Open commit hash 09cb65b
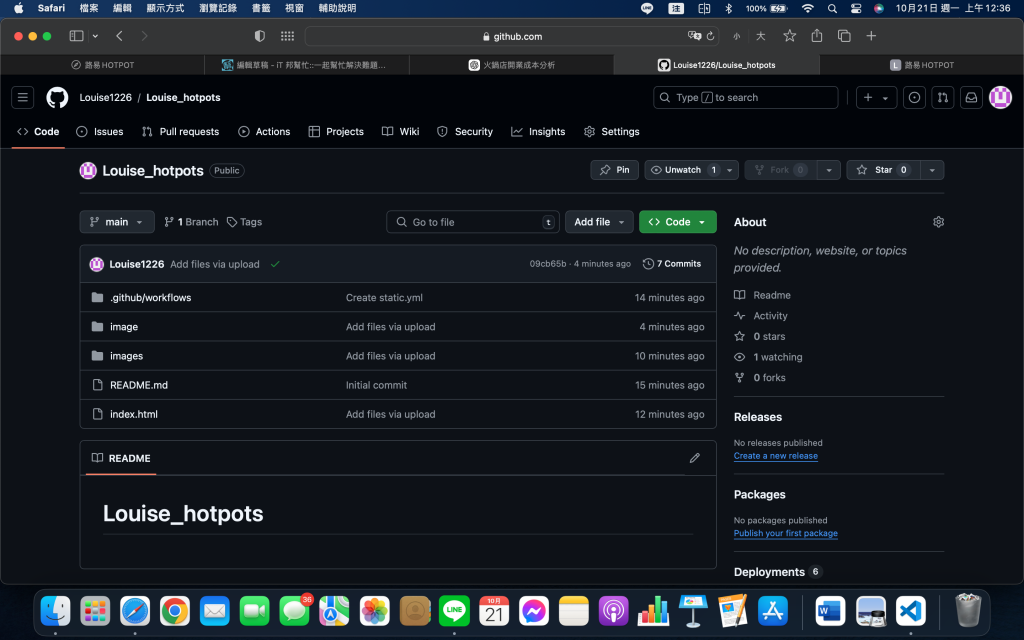 pyautogui.click(x=547, y=264)
